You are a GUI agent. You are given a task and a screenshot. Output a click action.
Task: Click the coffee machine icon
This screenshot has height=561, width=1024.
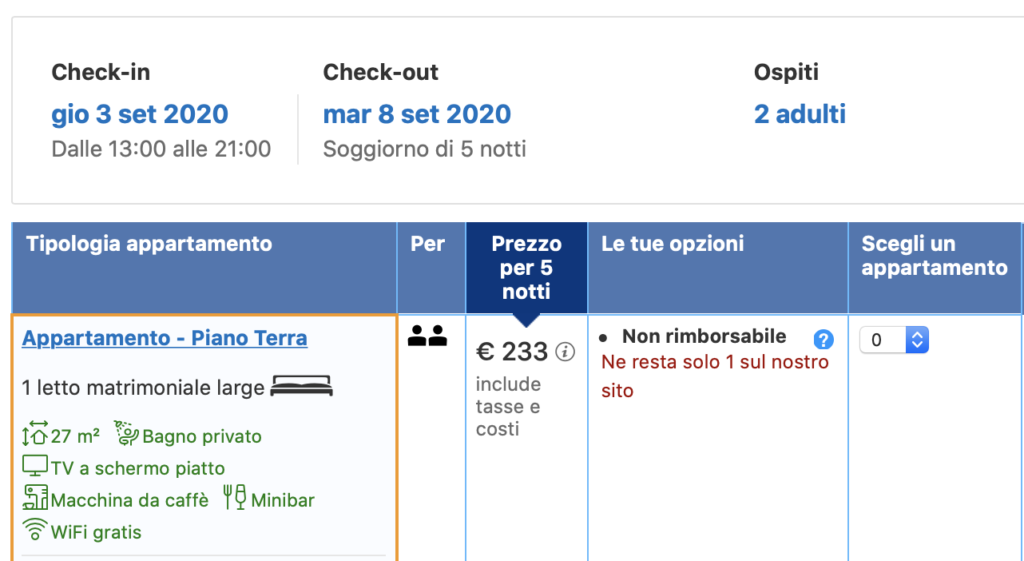[x=35, y=498]
